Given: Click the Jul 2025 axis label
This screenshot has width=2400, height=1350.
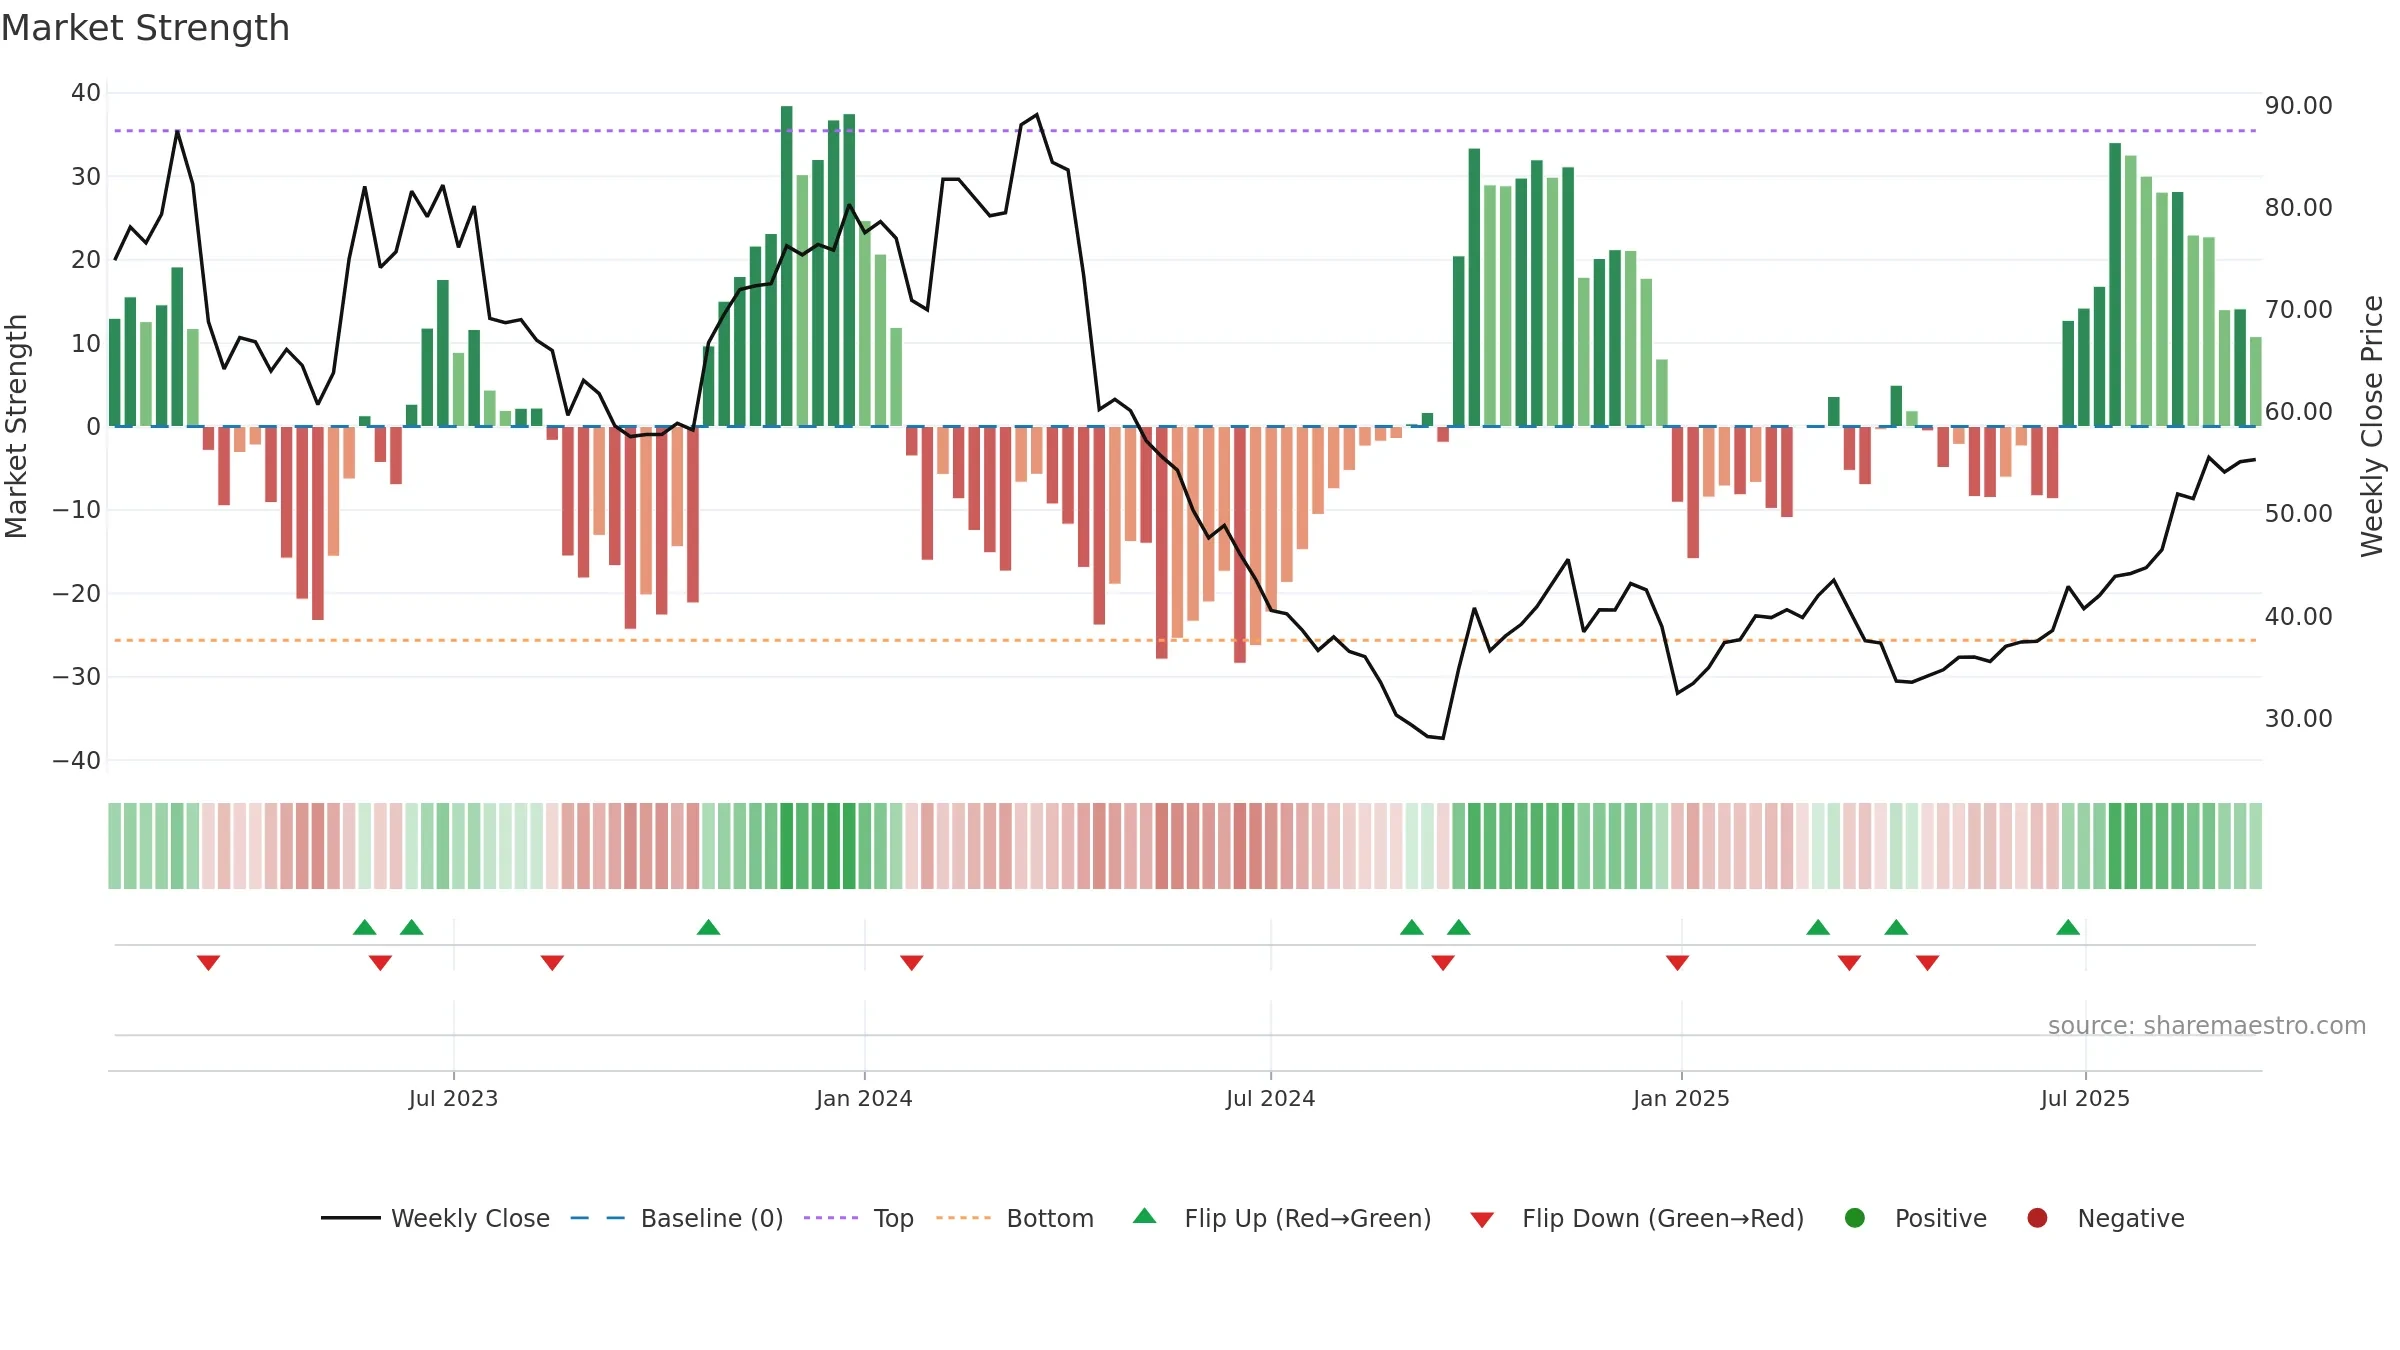Looking at the screenshot, I should click(2085, 1098).
